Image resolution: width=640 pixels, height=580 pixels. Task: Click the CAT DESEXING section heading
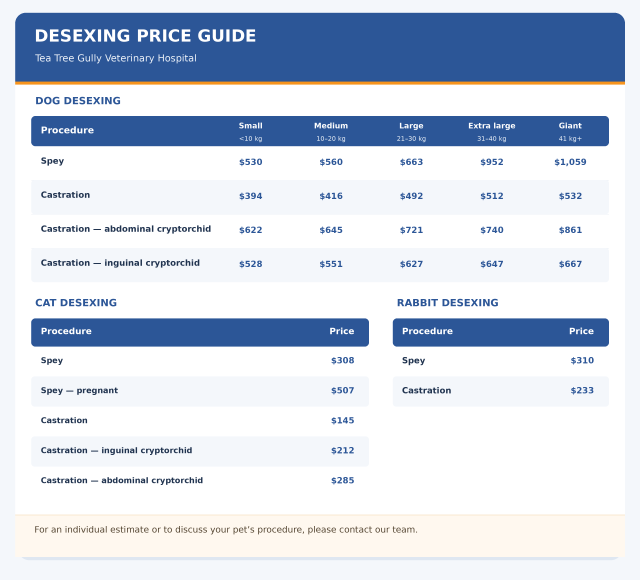coord(76,302)
